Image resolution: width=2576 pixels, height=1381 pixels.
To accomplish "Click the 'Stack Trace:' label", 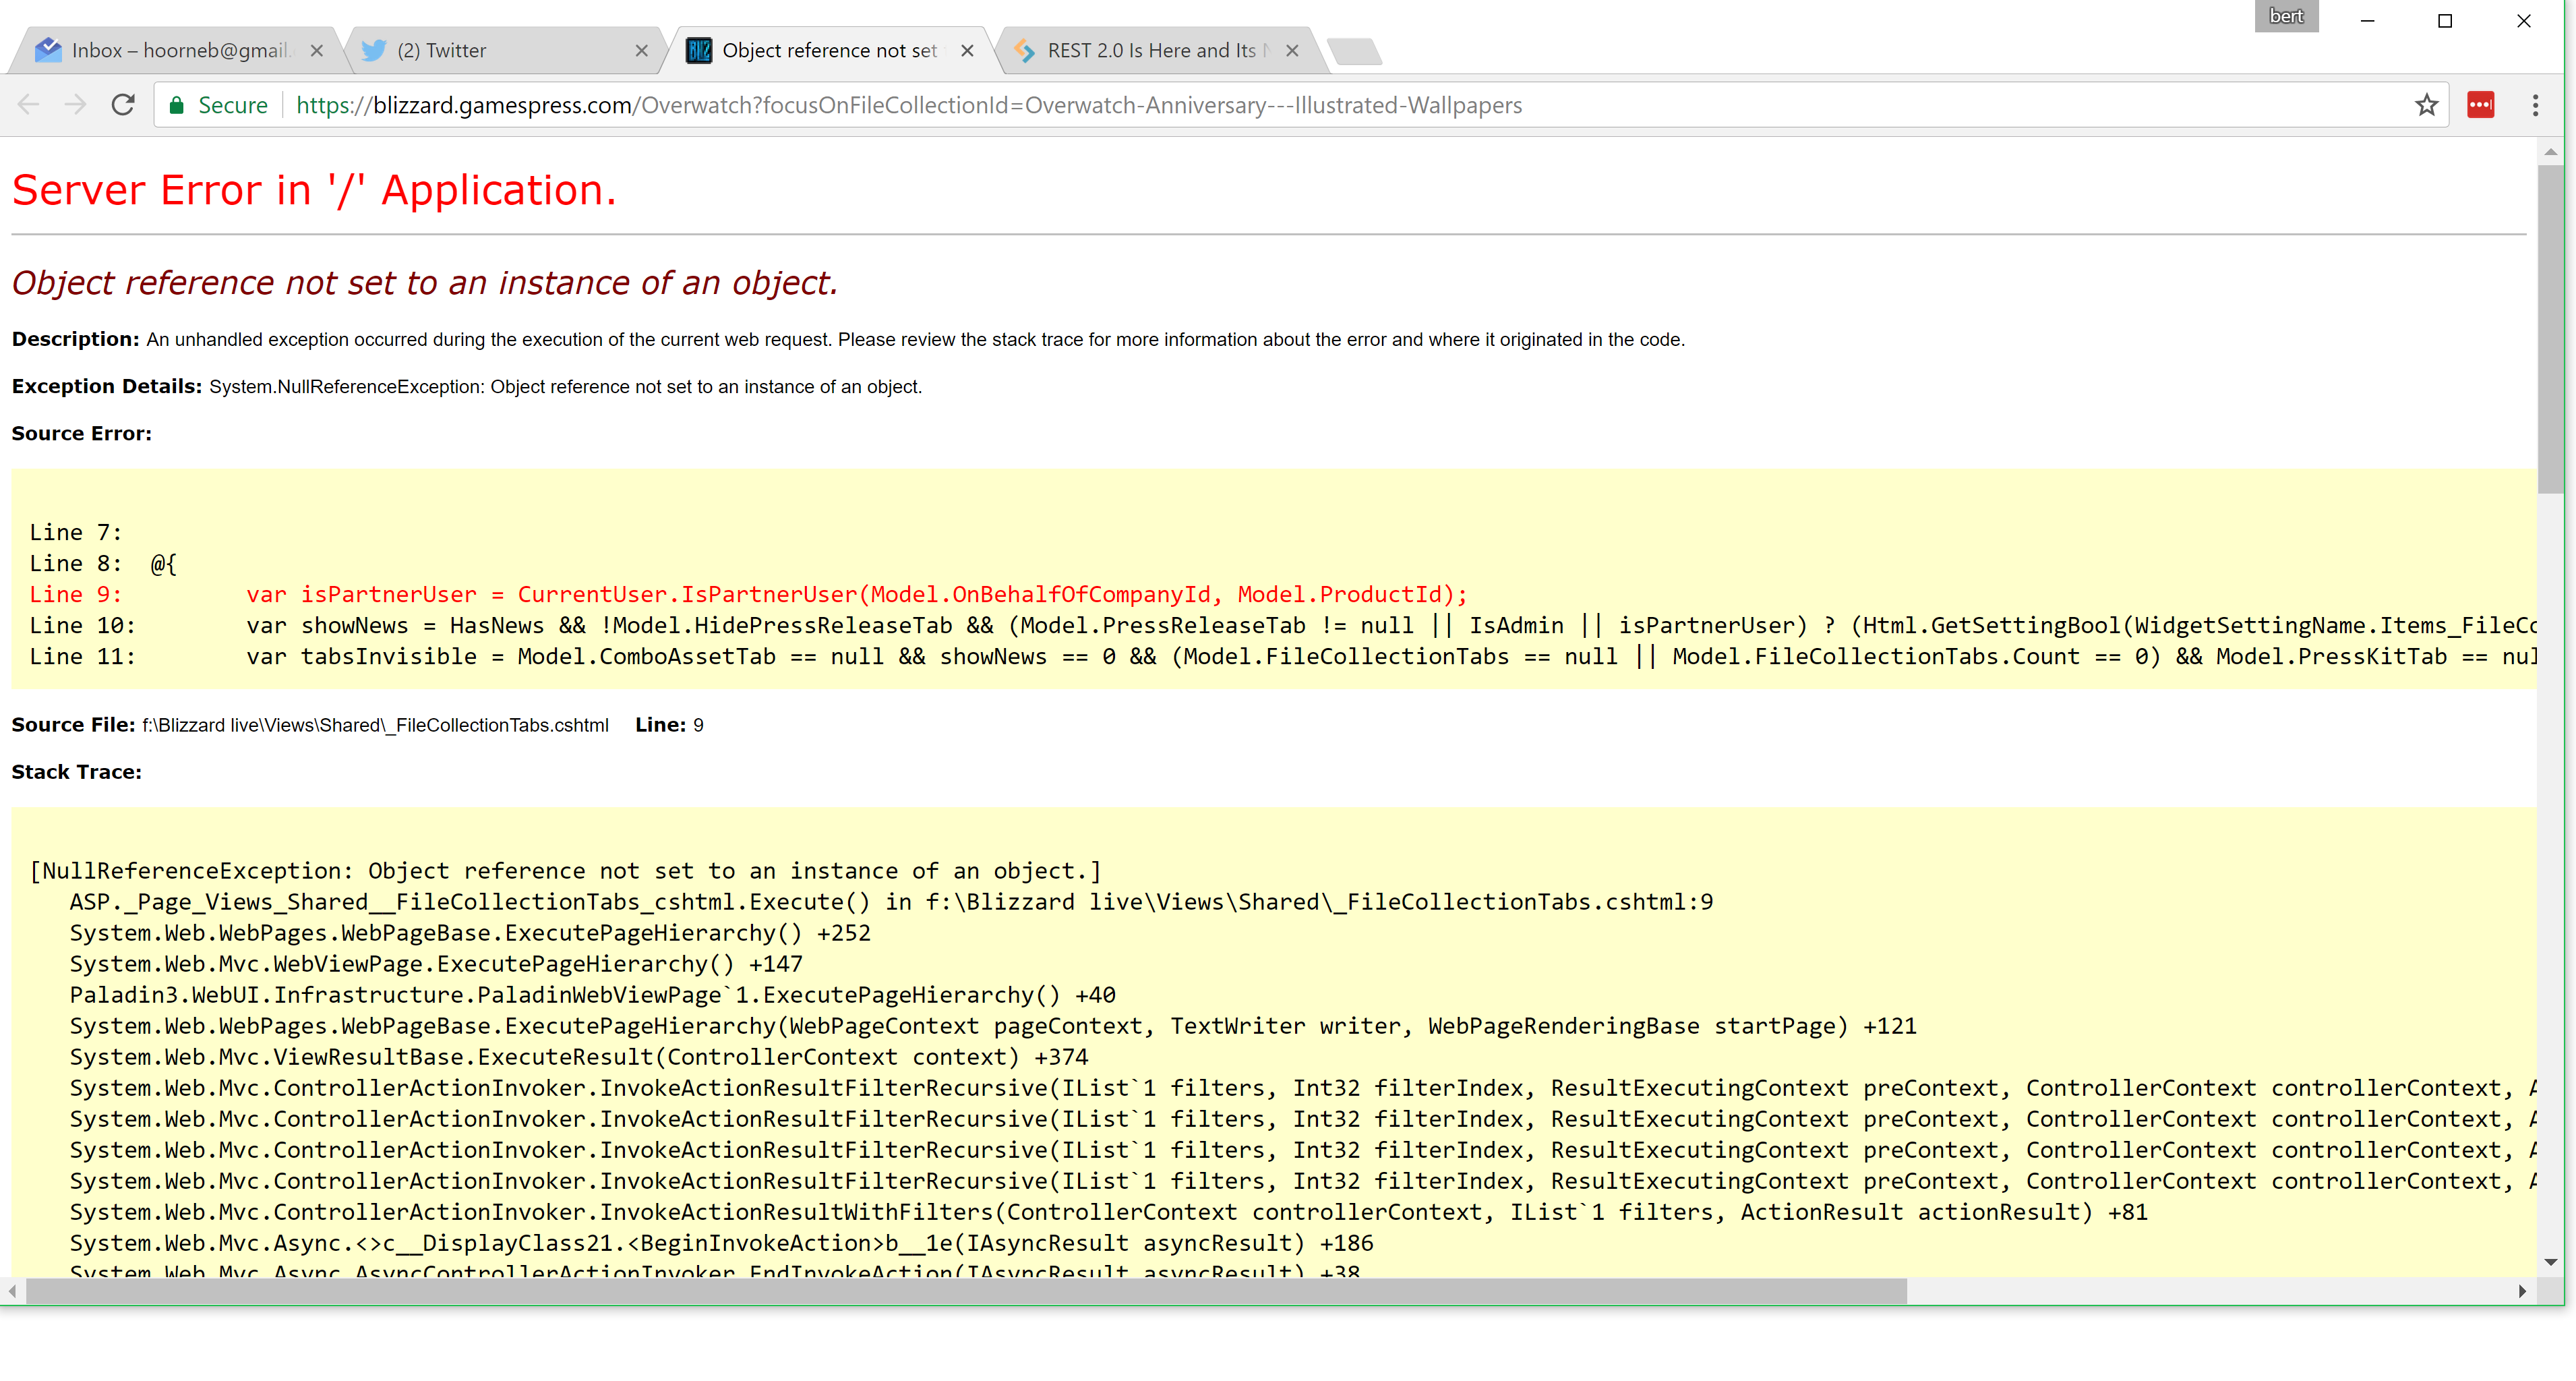I will pos(76,772).
